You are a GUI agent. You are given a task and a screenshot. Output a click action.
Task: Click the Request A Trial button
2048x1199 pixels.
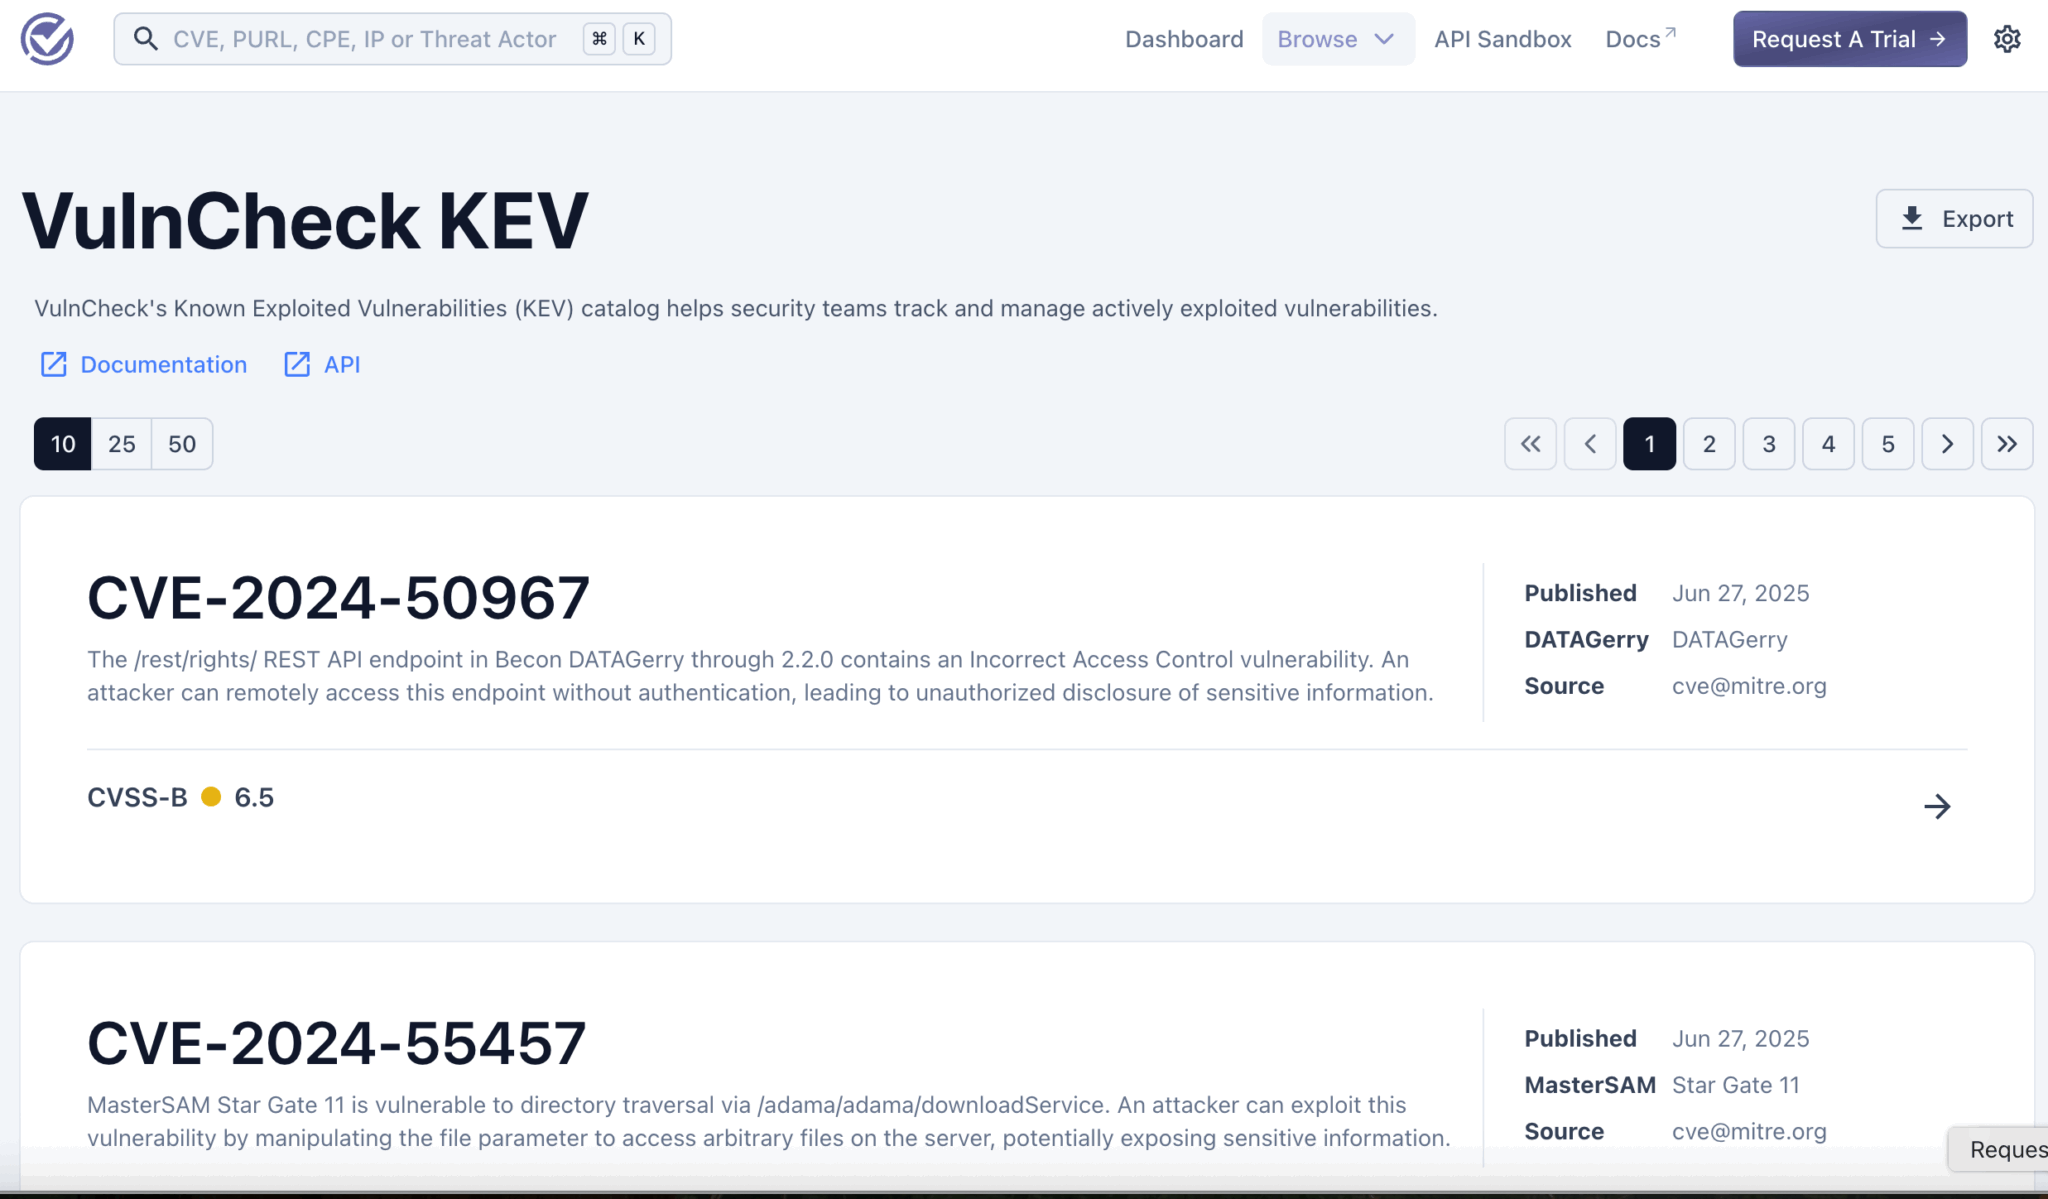(1849, 39)
